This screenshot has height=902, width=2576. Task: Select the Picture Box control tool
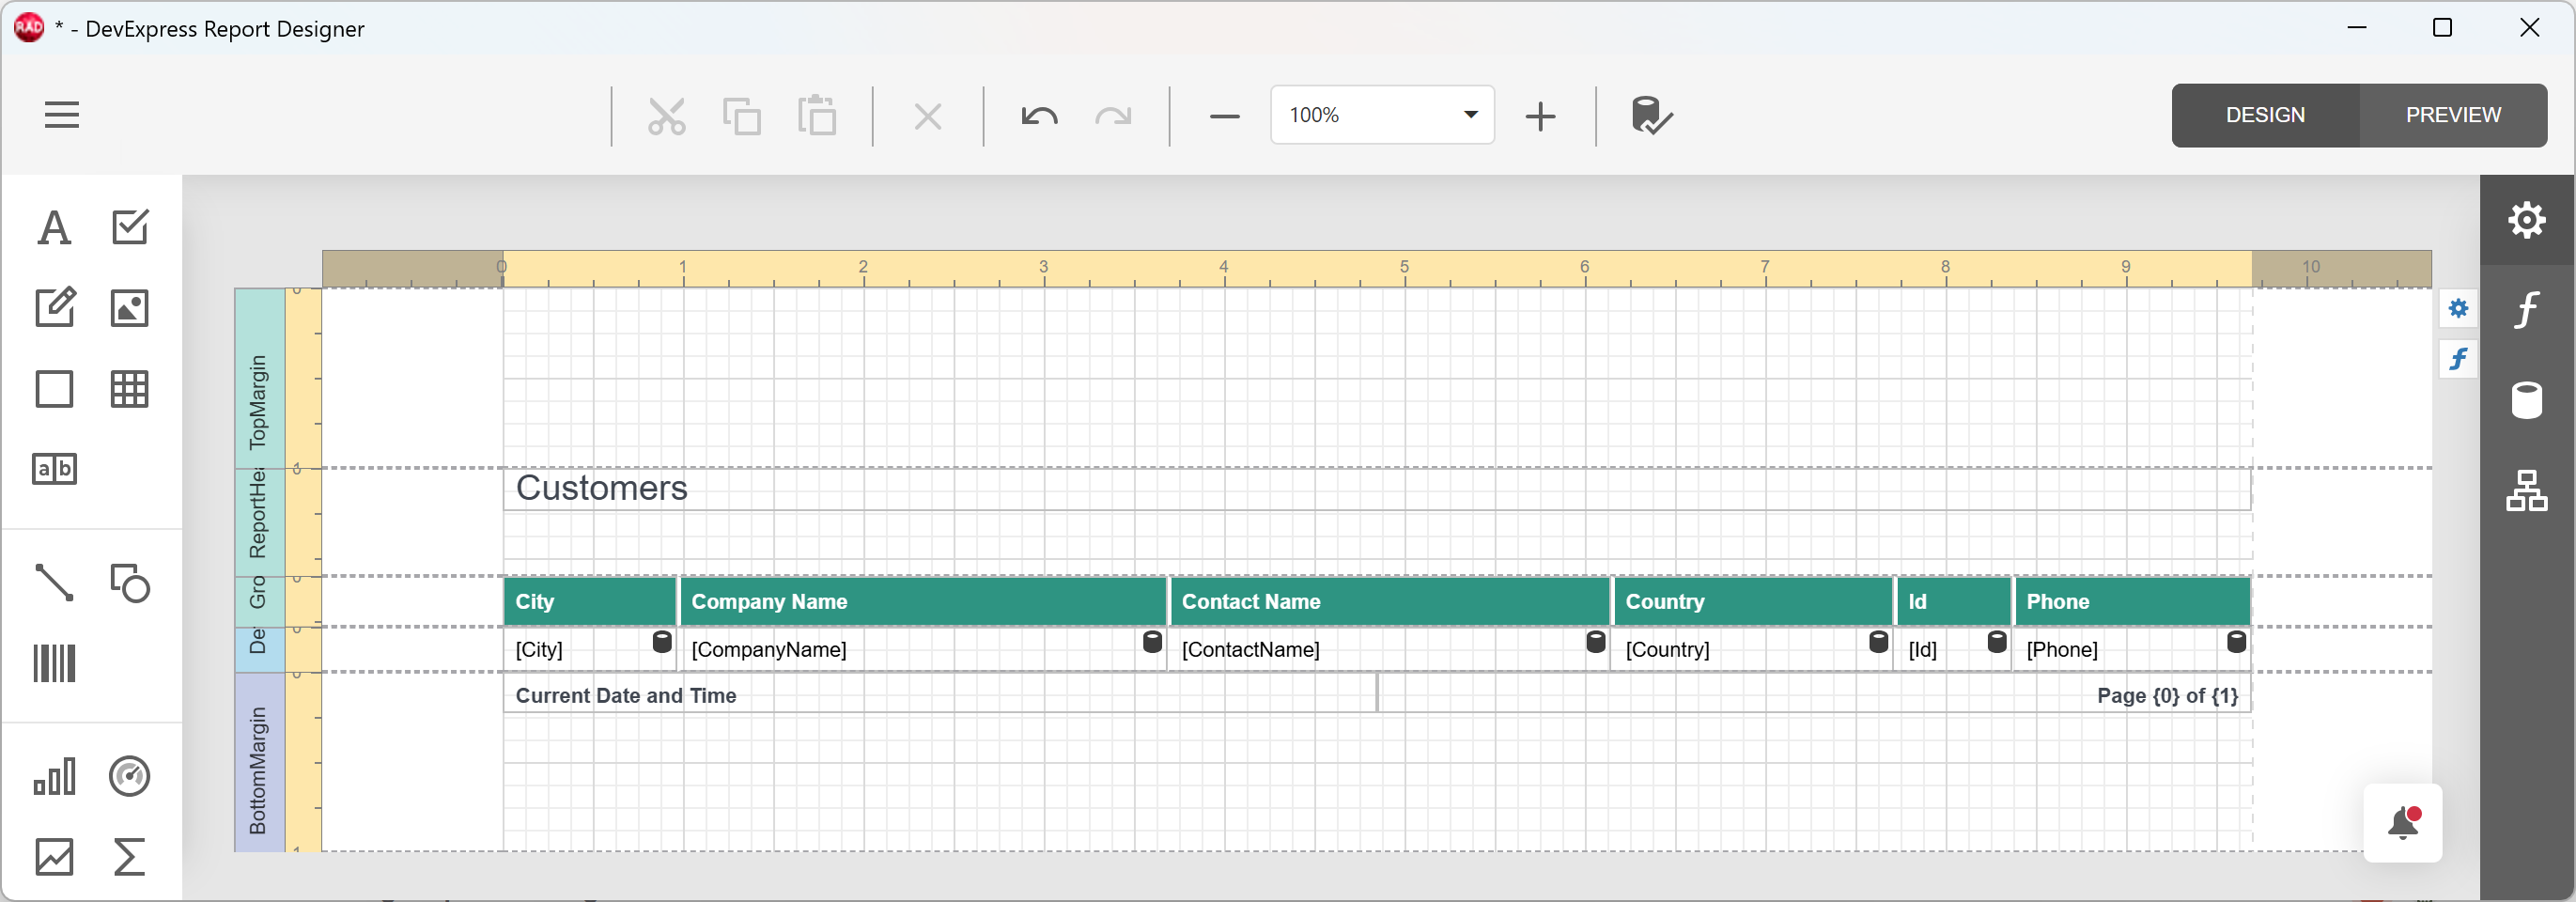click(129, 308)
